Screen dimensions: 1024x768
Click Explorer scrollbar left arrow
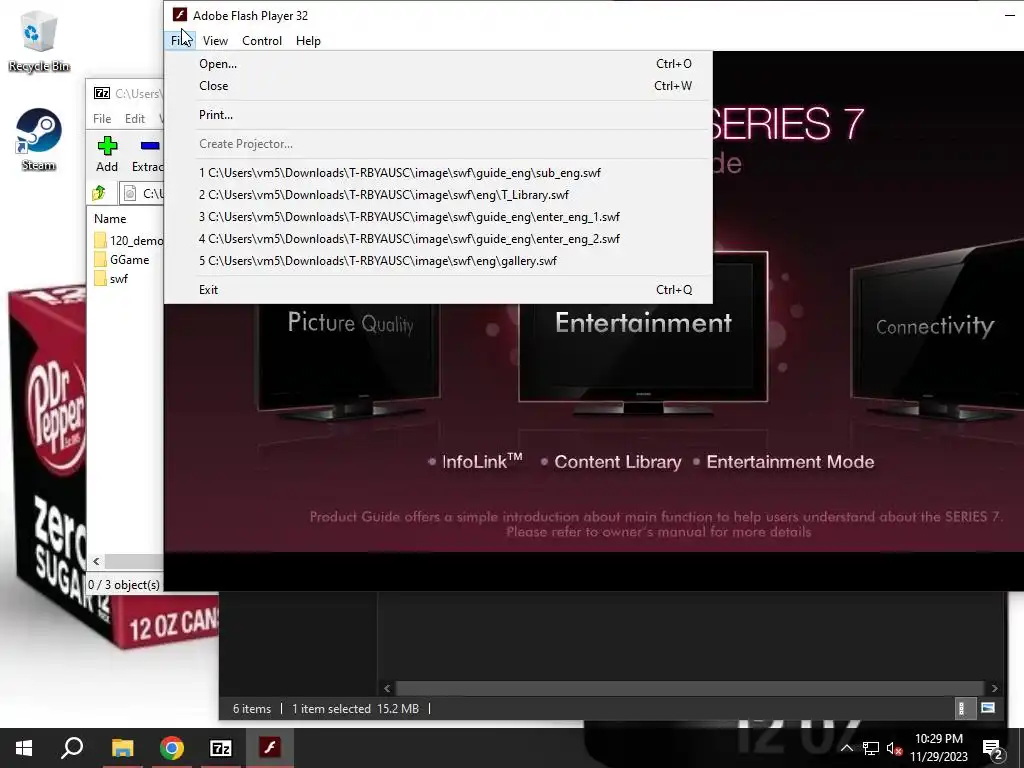tap(387, 688)
